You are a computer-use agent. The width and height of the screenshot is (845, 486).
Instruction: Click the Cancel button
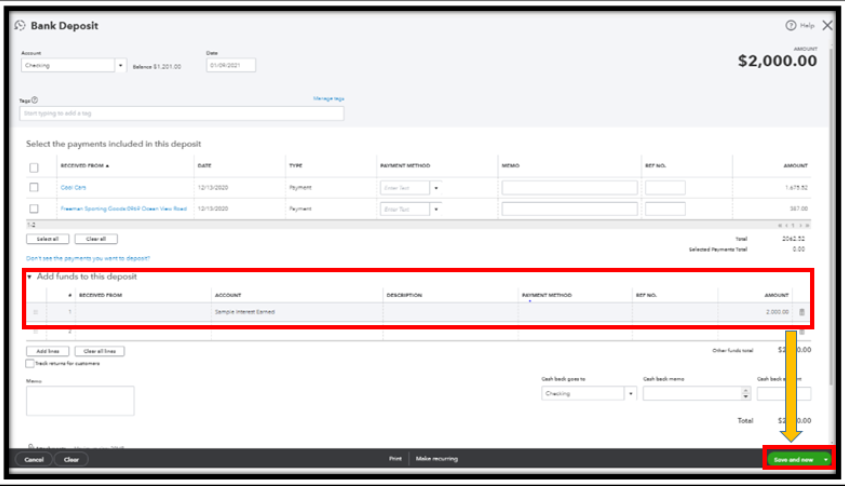[34, 460]
